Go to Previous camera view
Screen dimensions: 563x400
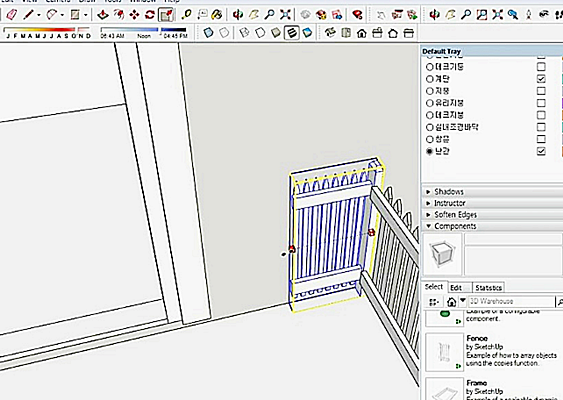(513, 14)
